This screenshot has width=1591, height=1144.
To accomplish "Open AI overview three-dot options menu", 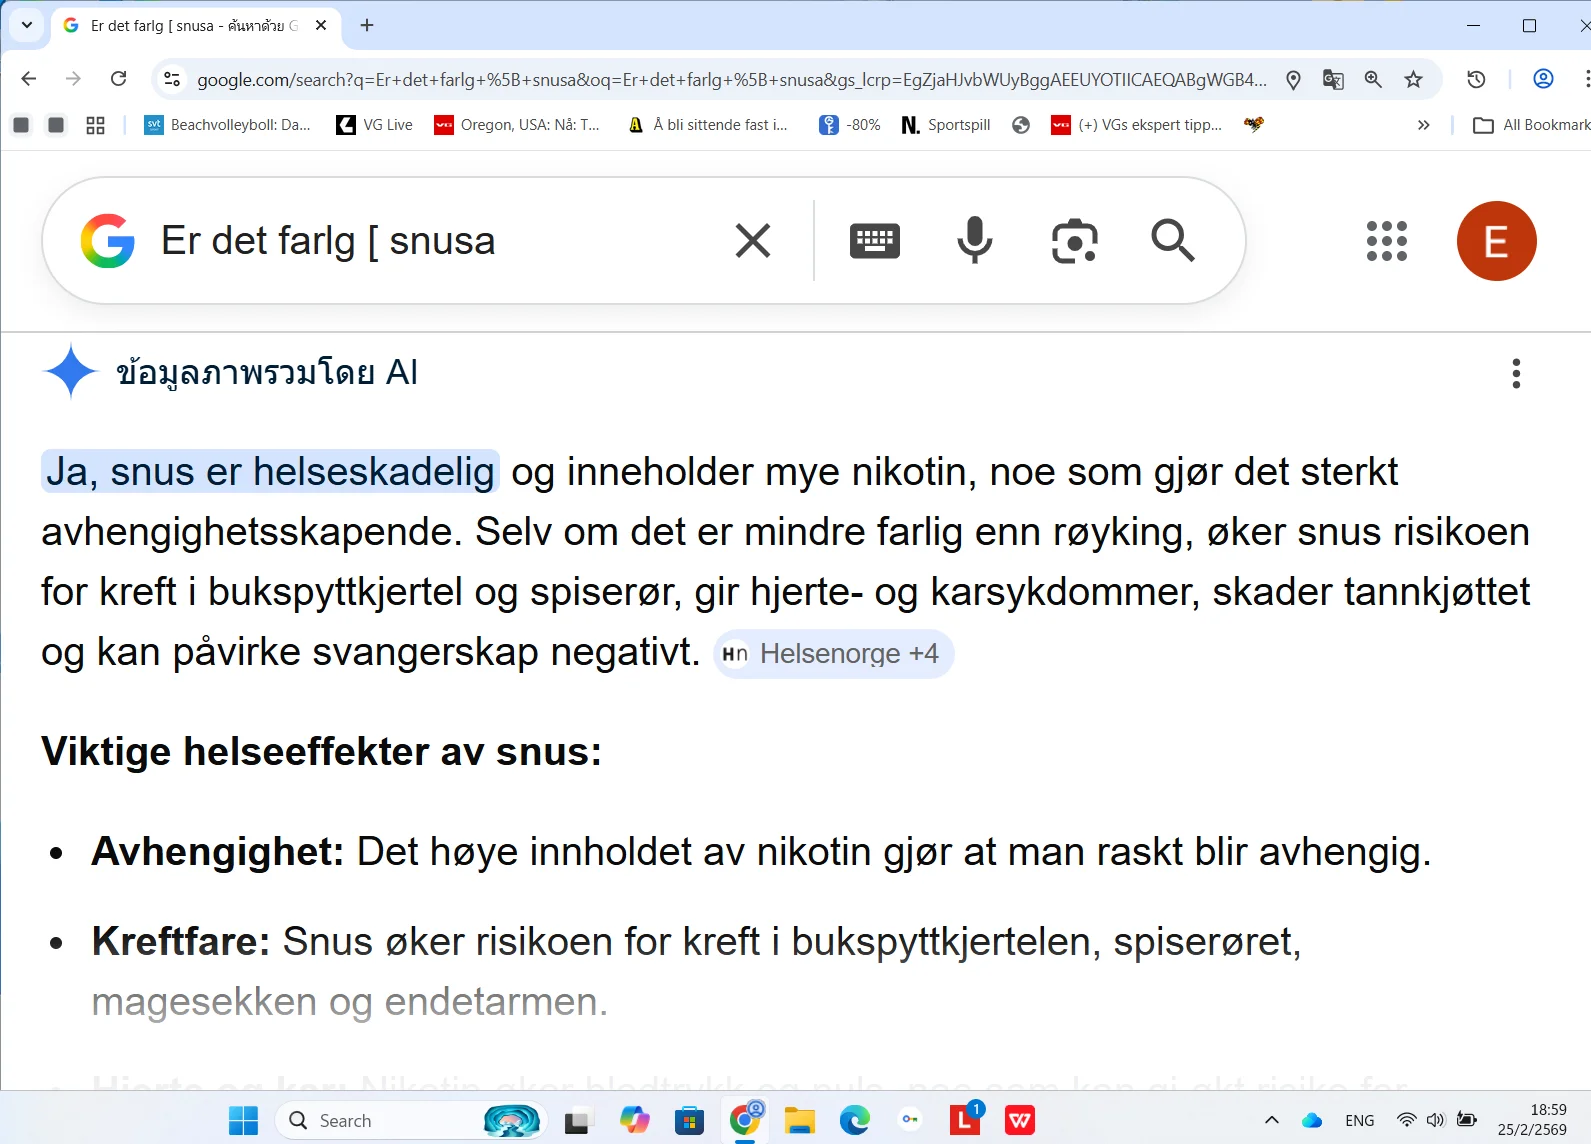I will coord(1516,373).
